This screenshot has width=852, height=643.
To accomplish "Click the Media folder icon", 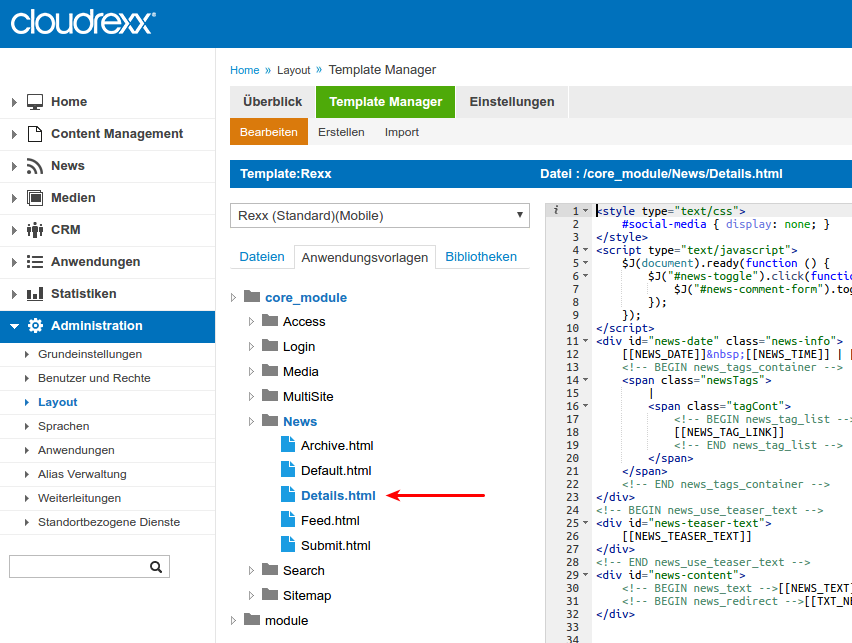I will click(270, 370).
